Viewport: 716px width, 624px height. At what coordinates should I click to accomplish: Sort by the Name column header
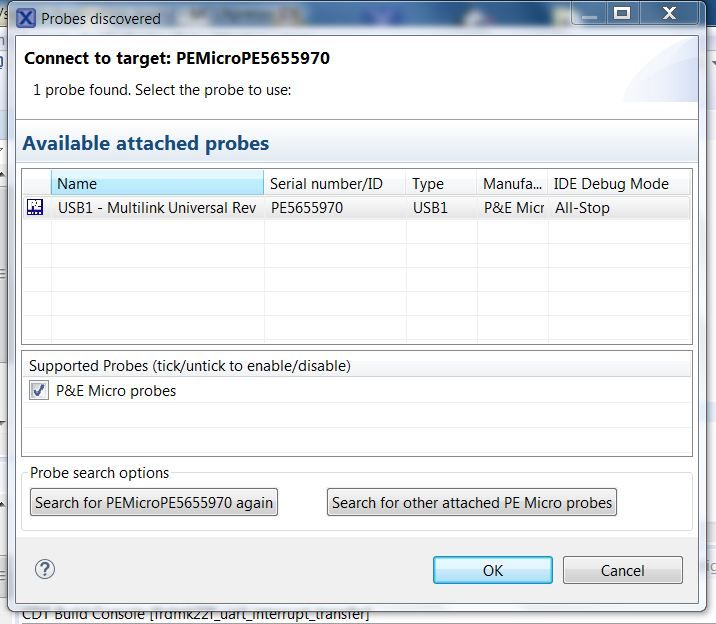tap(158, 184)
